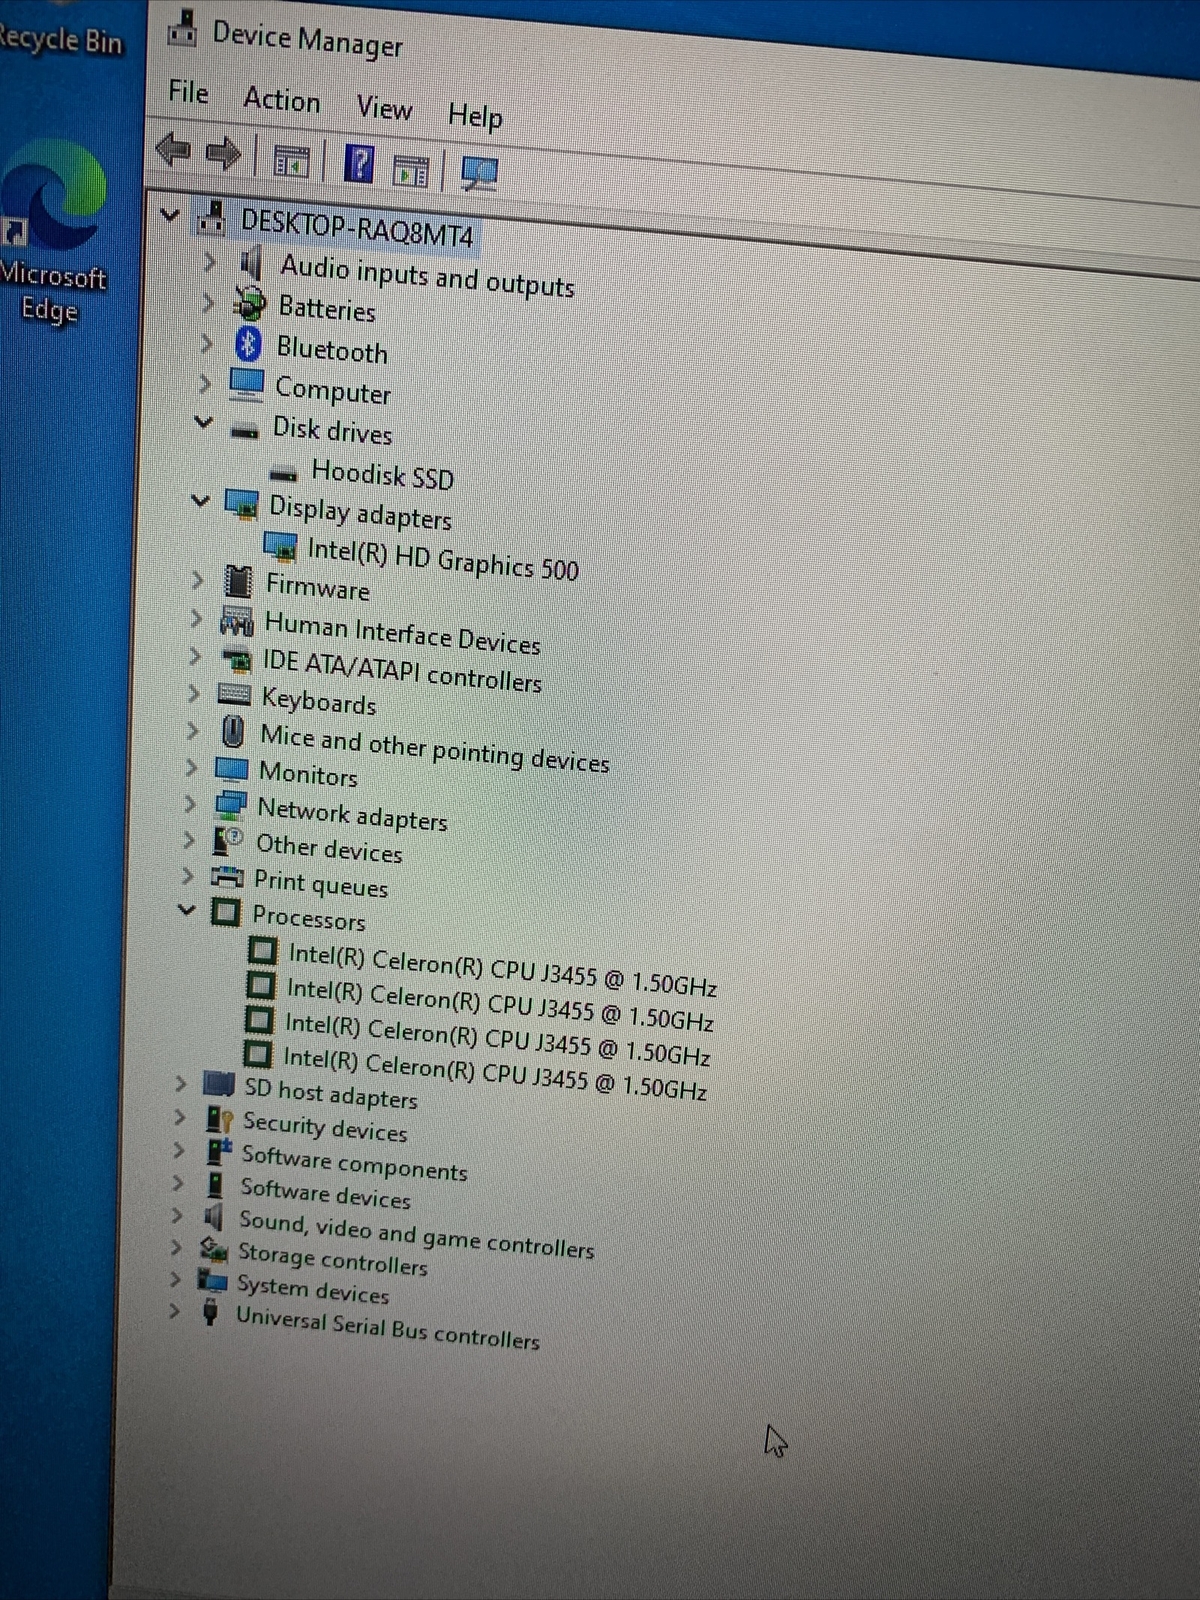Select the Keyboards category label
The width and height of the screenshot is (1200, 1600).
(x=319, y=700)
